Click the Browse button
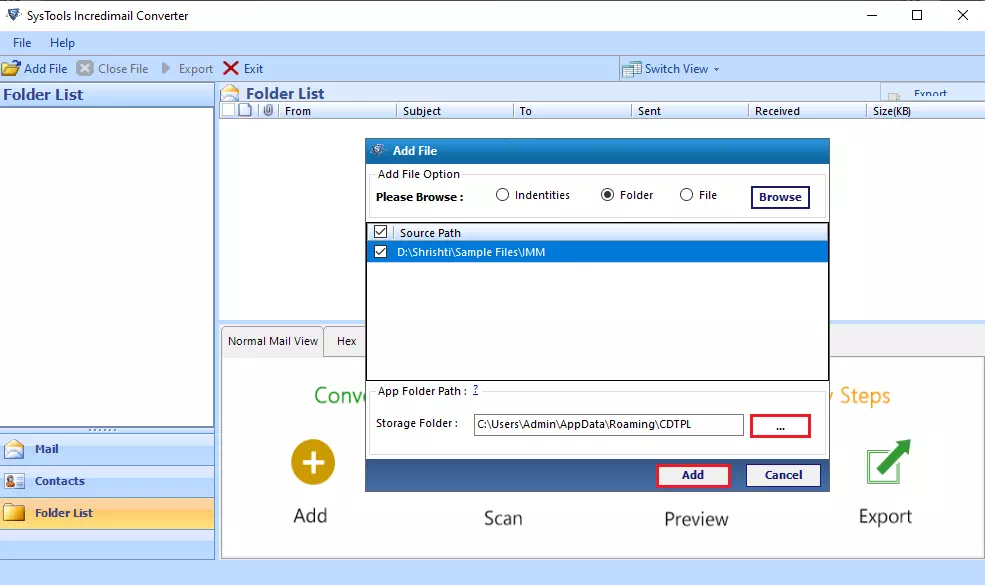The height and width of the screenshot is (585, 985). pos(780,197)
